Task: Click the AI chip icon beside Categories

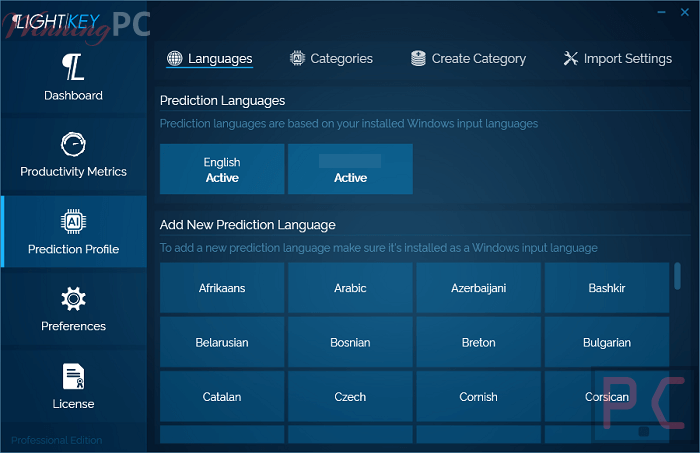Action: 297,58
